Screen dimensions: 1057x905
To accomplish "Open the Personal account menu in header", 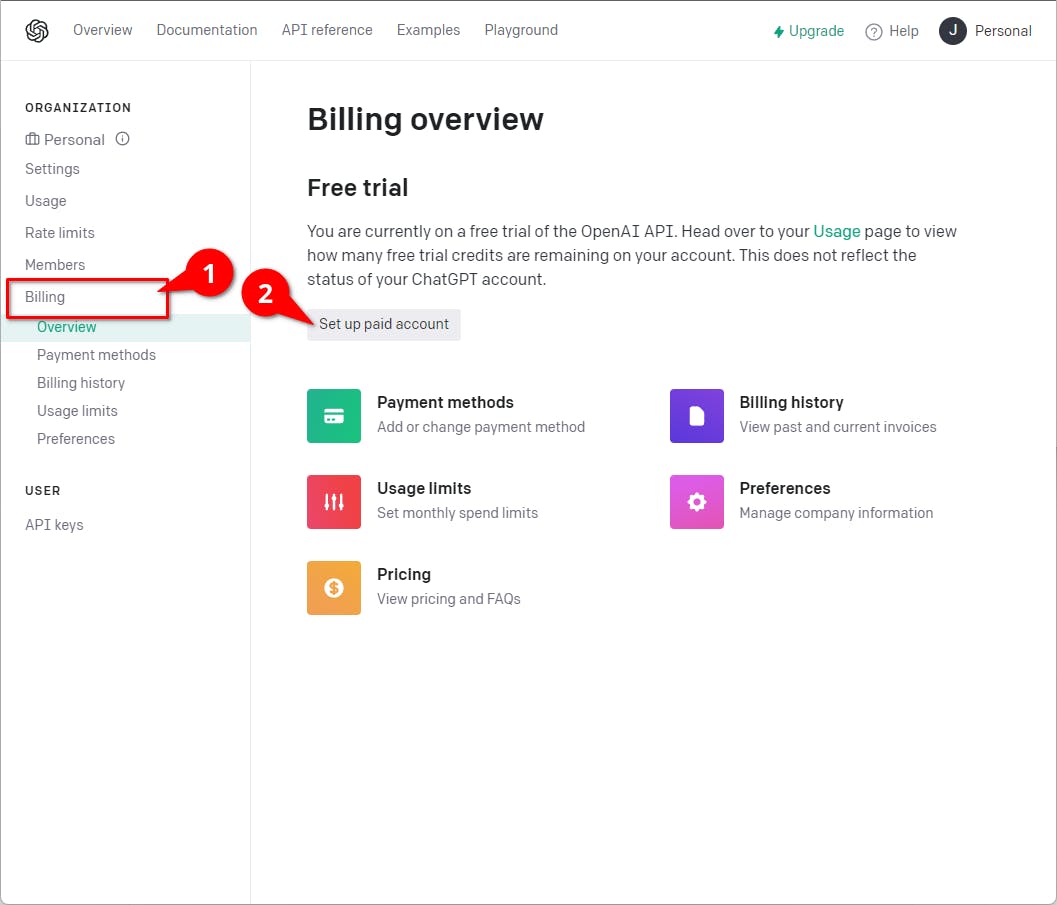I will (x=985, y=31).
